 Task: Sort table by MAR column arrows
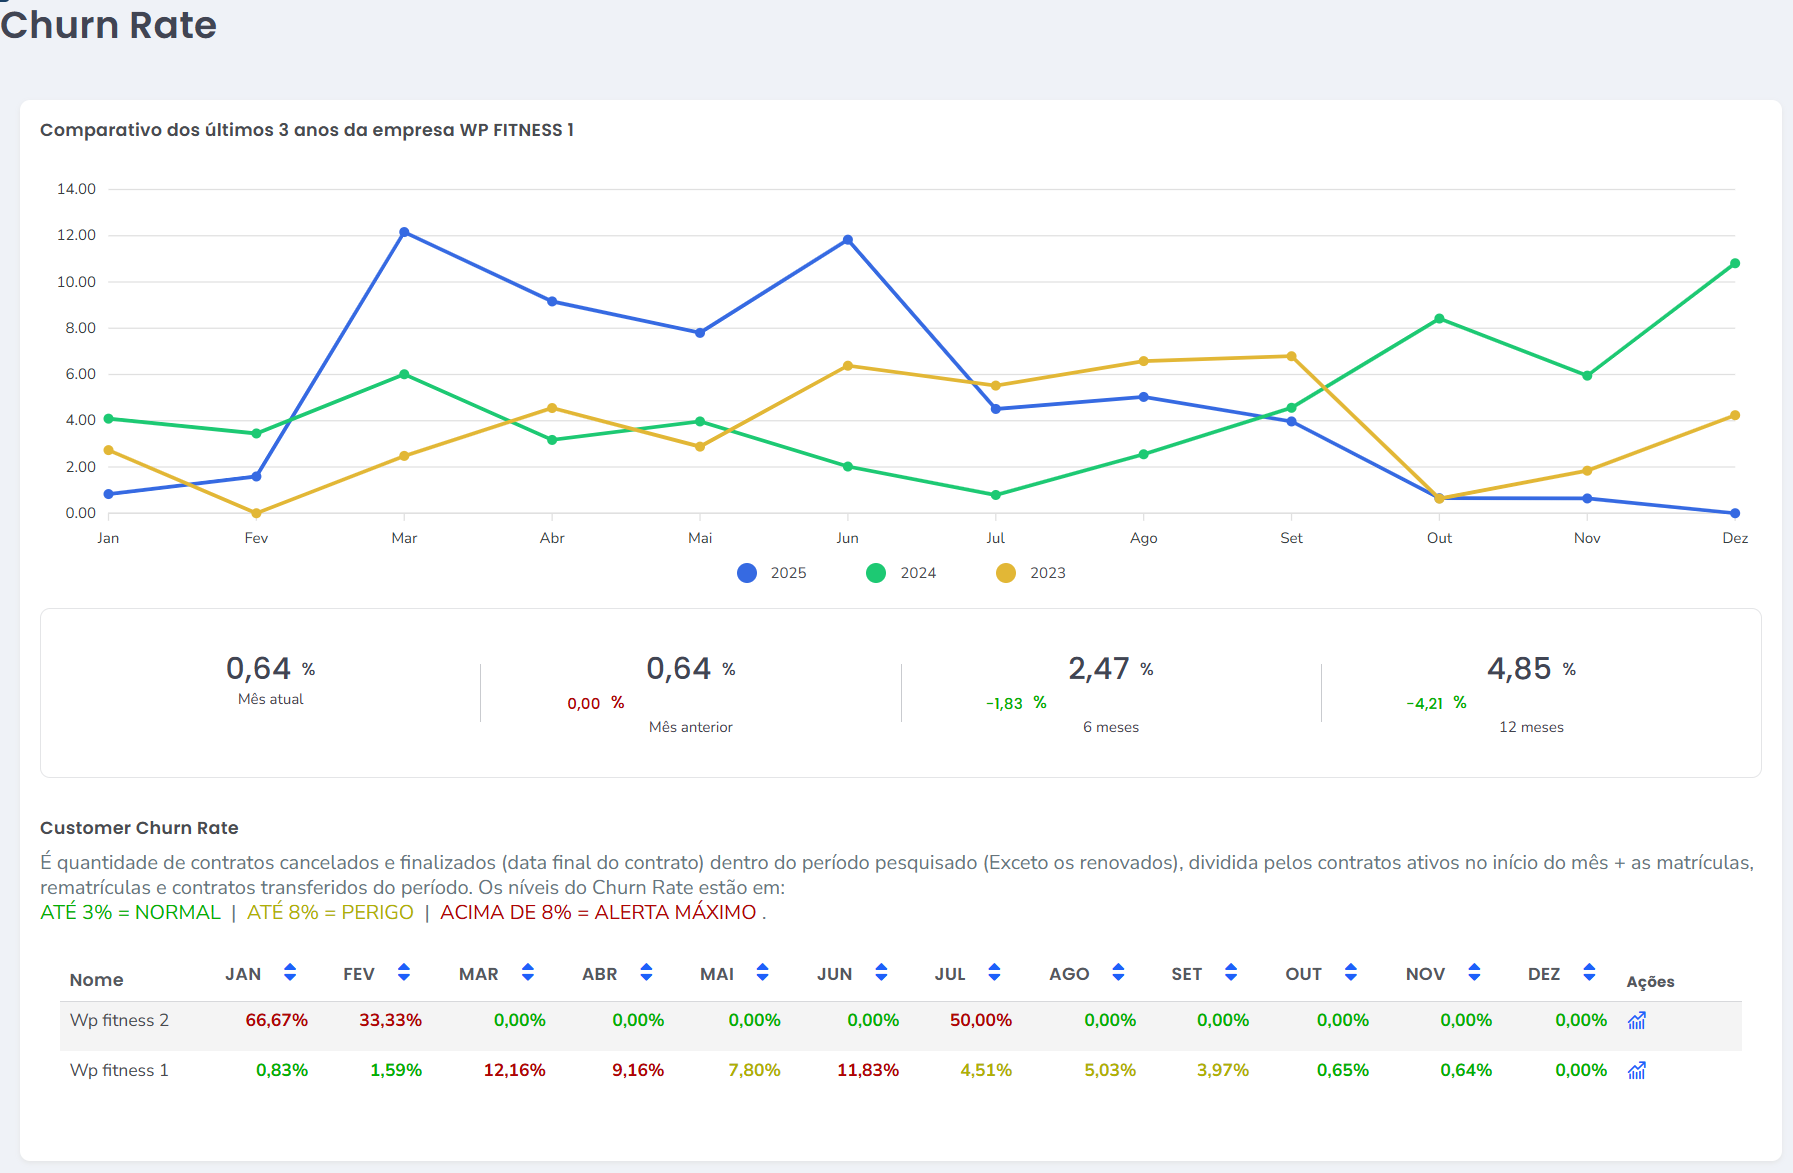(528, 972)
